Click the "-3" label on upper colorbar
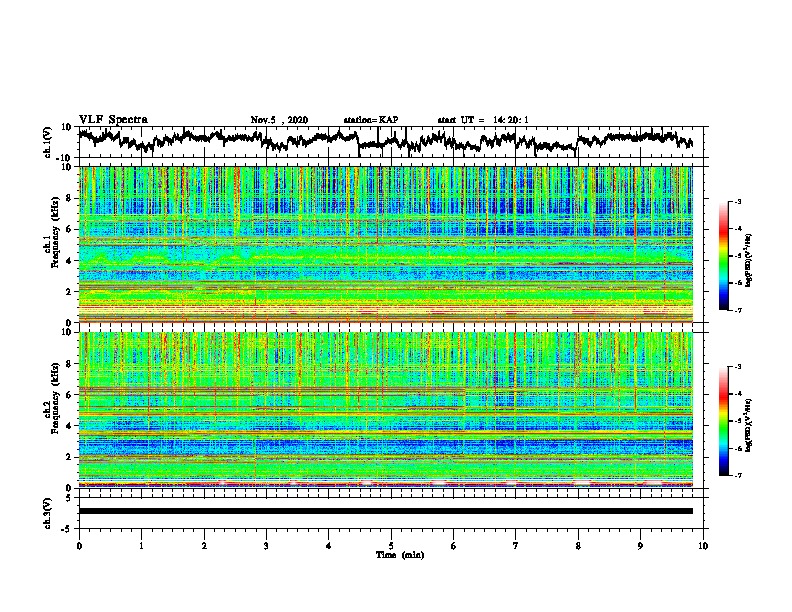The image size is (792, 612). [737, 202]
